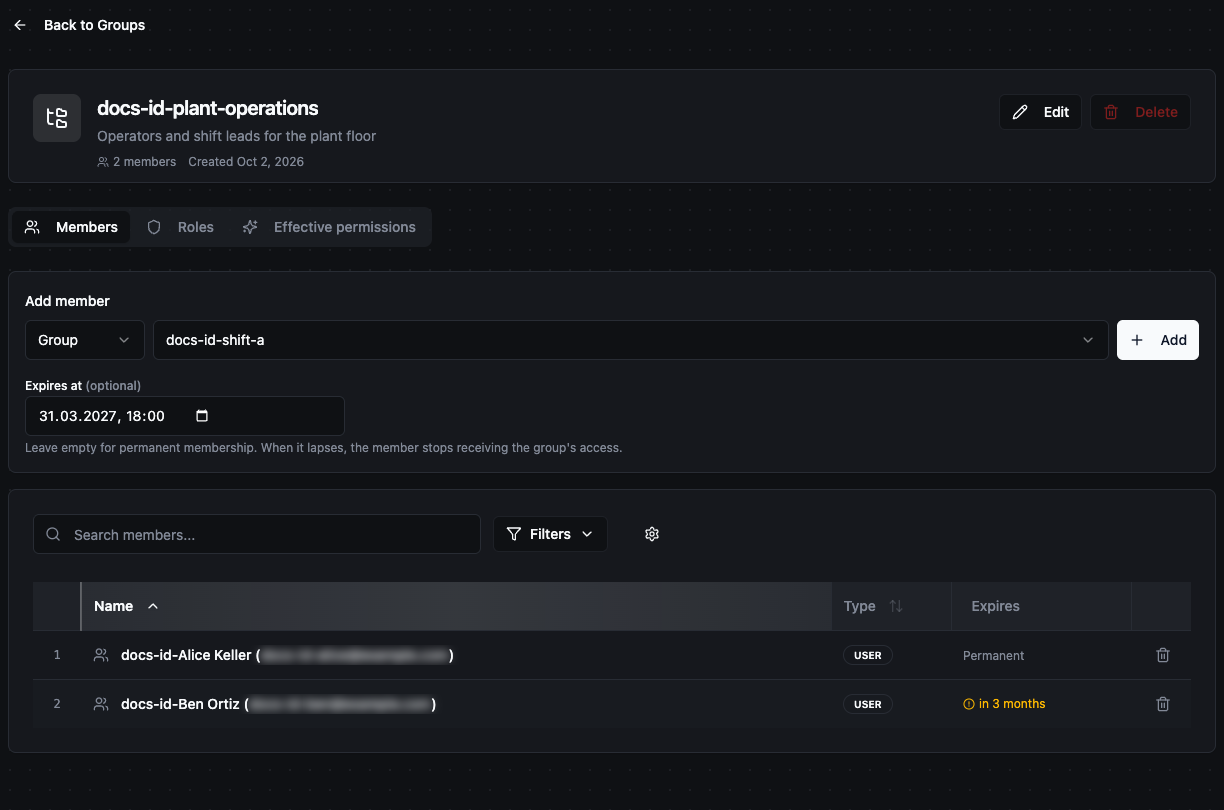Click the user icon beside Alice Keller
This screenshot has width=1224, height=810.
click(101, 655)
